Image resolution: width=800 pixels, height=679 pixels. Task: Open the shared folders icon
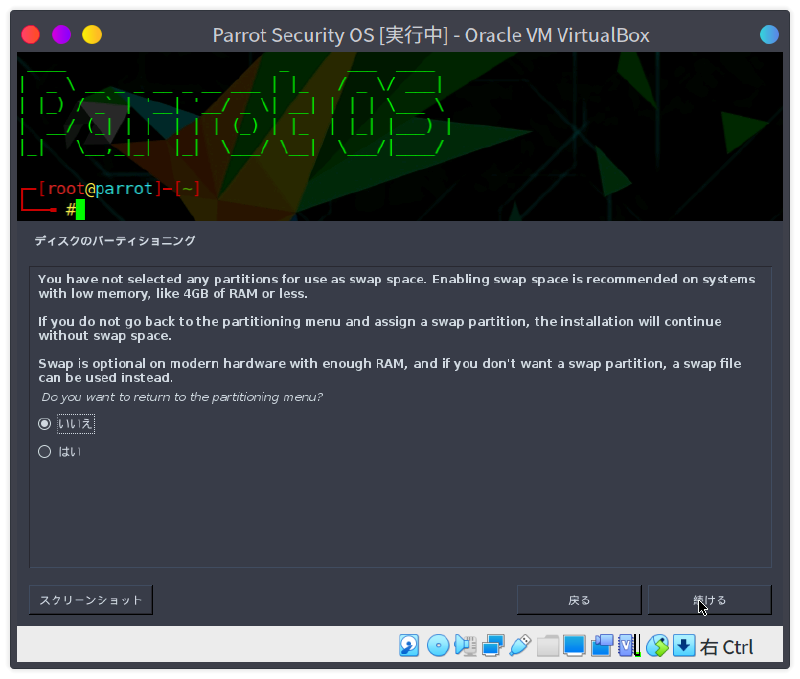[547, 646]
